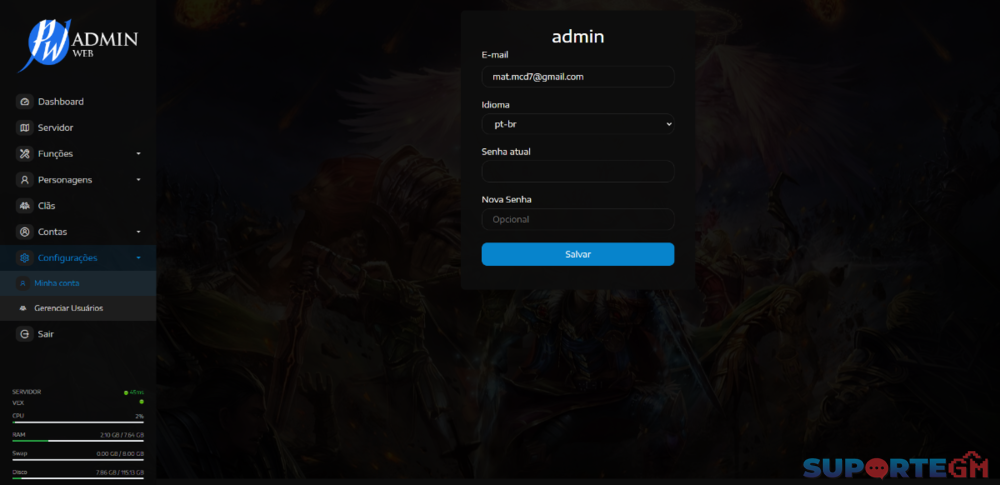Image resolution: width=1000 pixels, height=485 pixels.
Task: Click the Personagens person icon
Action: tap(25, 180)
